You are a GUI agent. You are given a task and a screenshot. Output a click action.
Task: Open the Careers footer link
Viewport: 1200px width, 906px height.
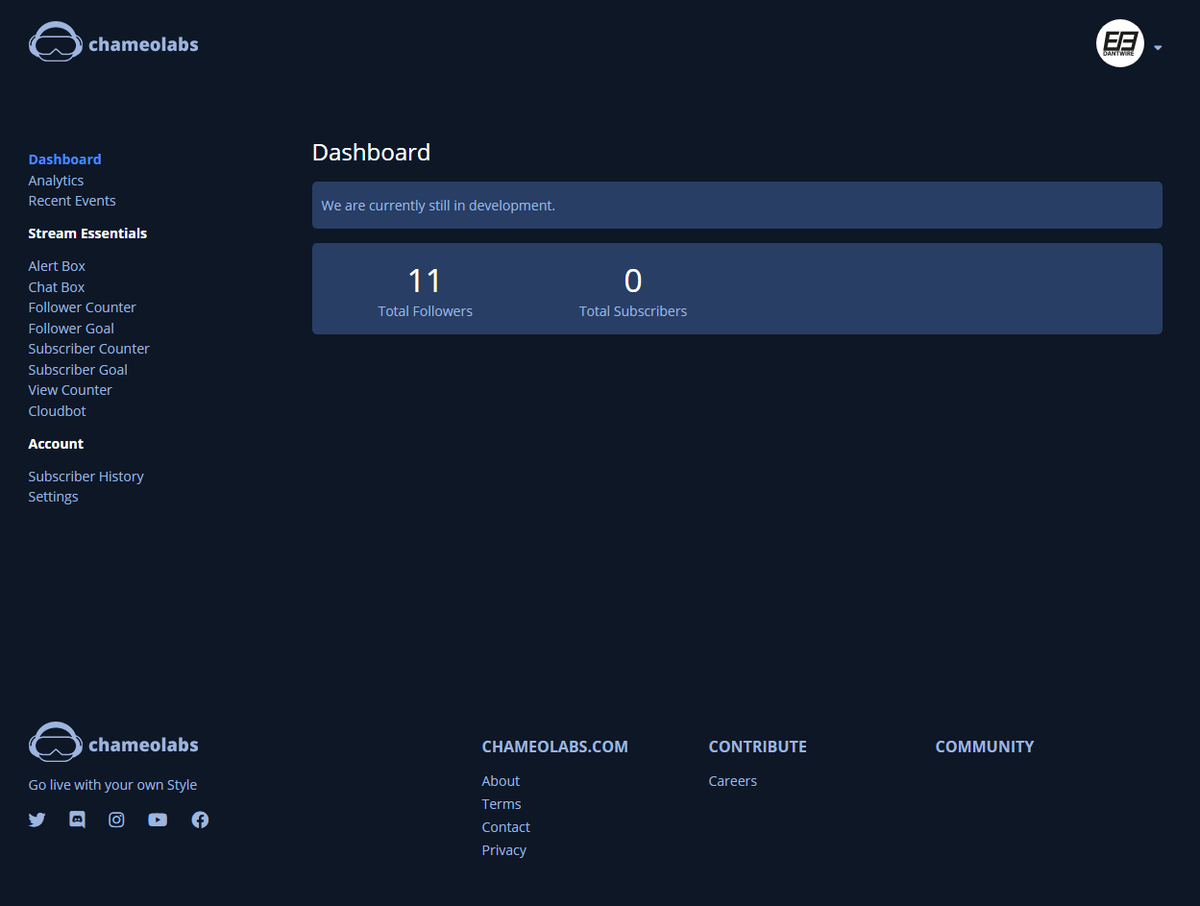pyautogui.click(x=733, y=781)
